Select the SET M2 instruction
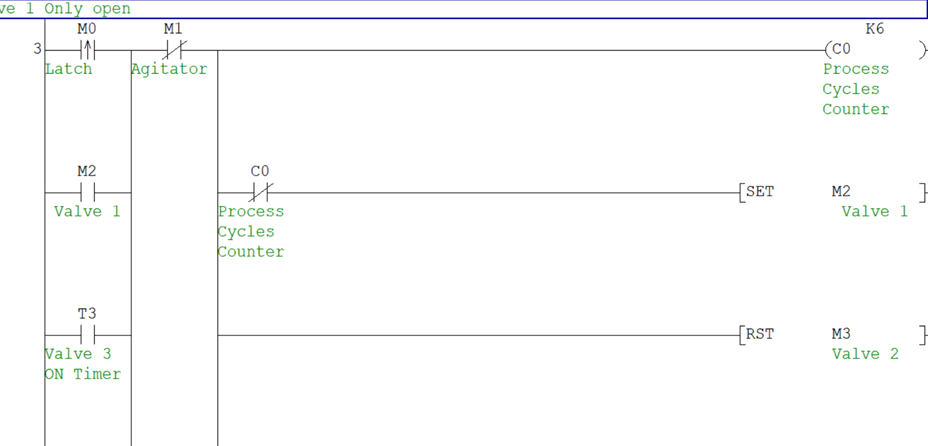The image size is (928, 446). (x=760, y=192)
